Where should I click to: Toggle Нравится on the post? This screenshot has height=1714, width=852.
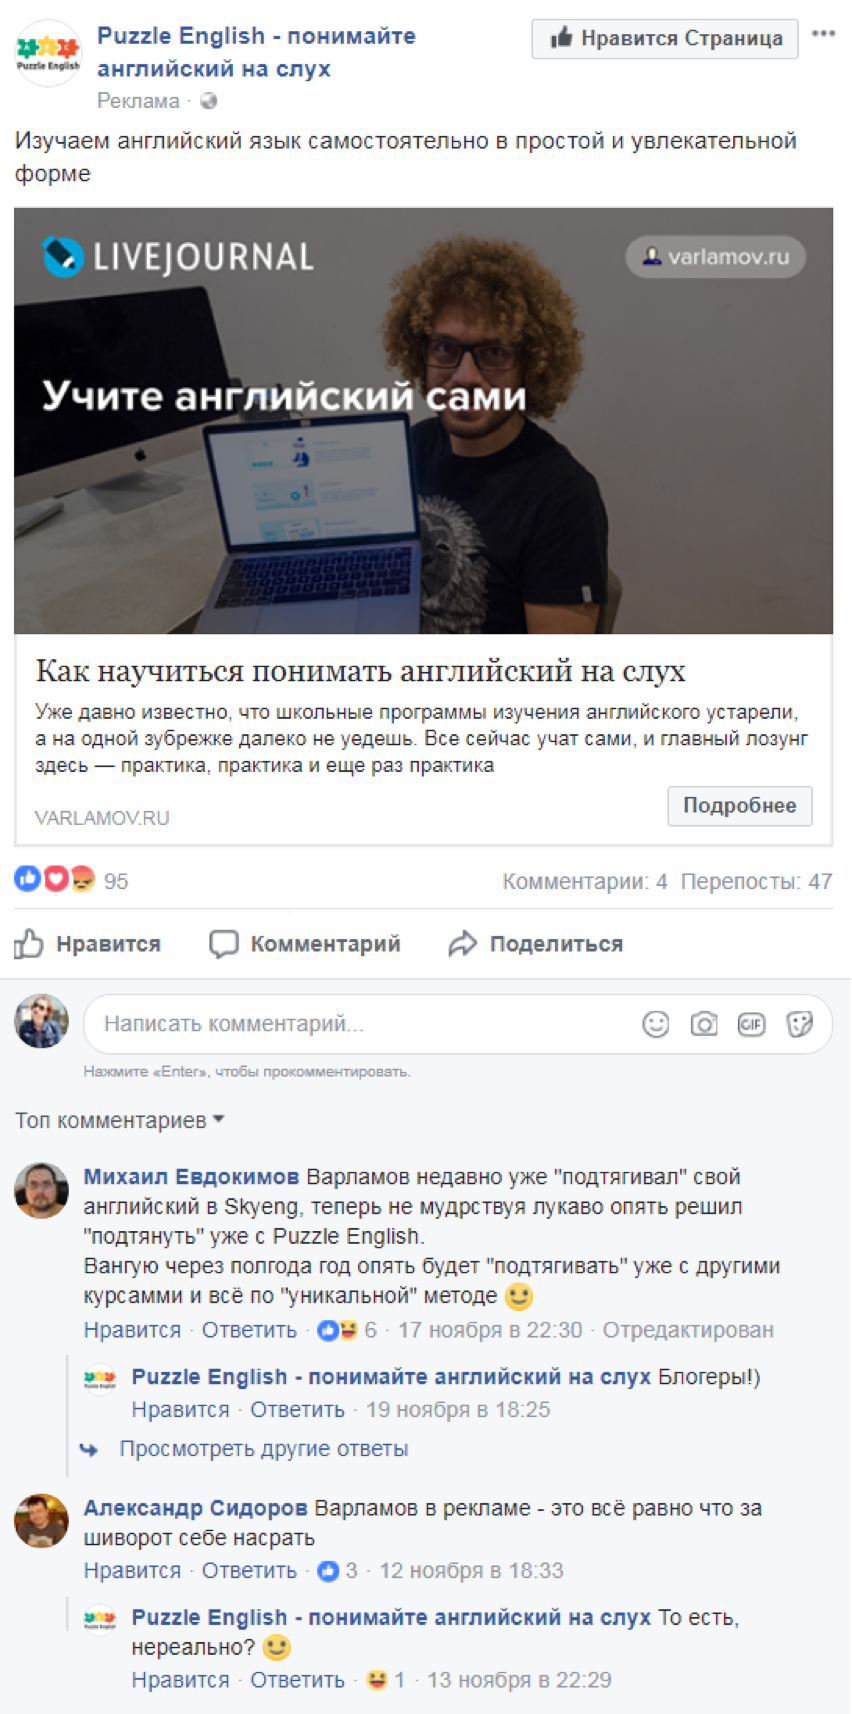pyautogui.click(x=88, y=944)
